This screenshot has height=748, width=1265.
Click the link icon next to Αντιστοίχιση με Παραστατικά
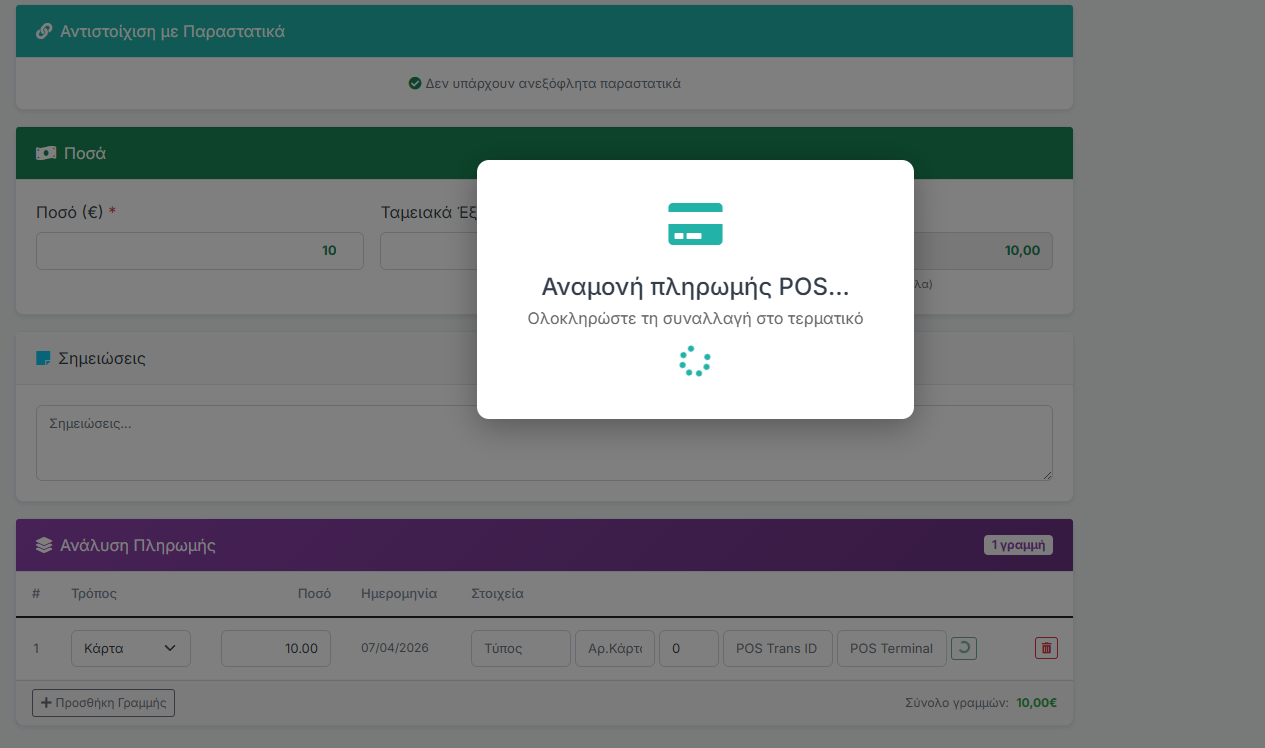pos(44,31)
